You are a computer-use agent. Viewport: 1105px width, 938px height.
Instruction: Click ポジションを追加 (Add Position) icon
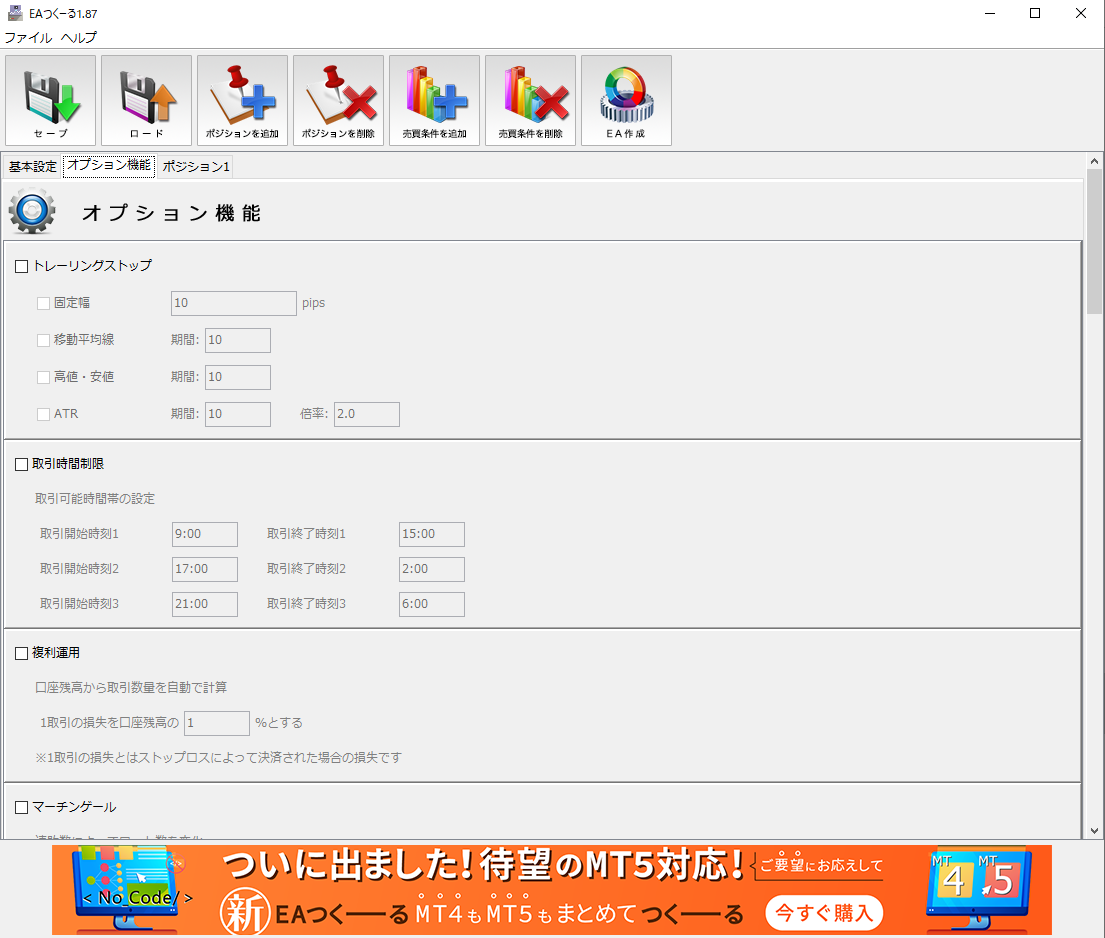coord(242,100)
